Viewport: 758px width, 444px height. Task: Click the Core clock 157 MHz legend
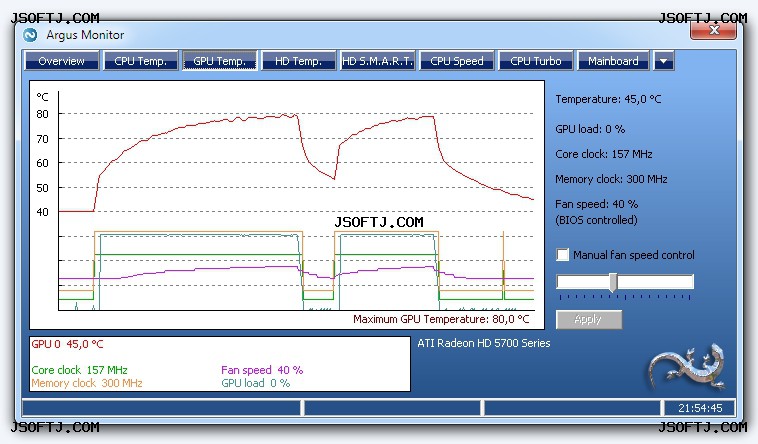(x=79, y=370)
